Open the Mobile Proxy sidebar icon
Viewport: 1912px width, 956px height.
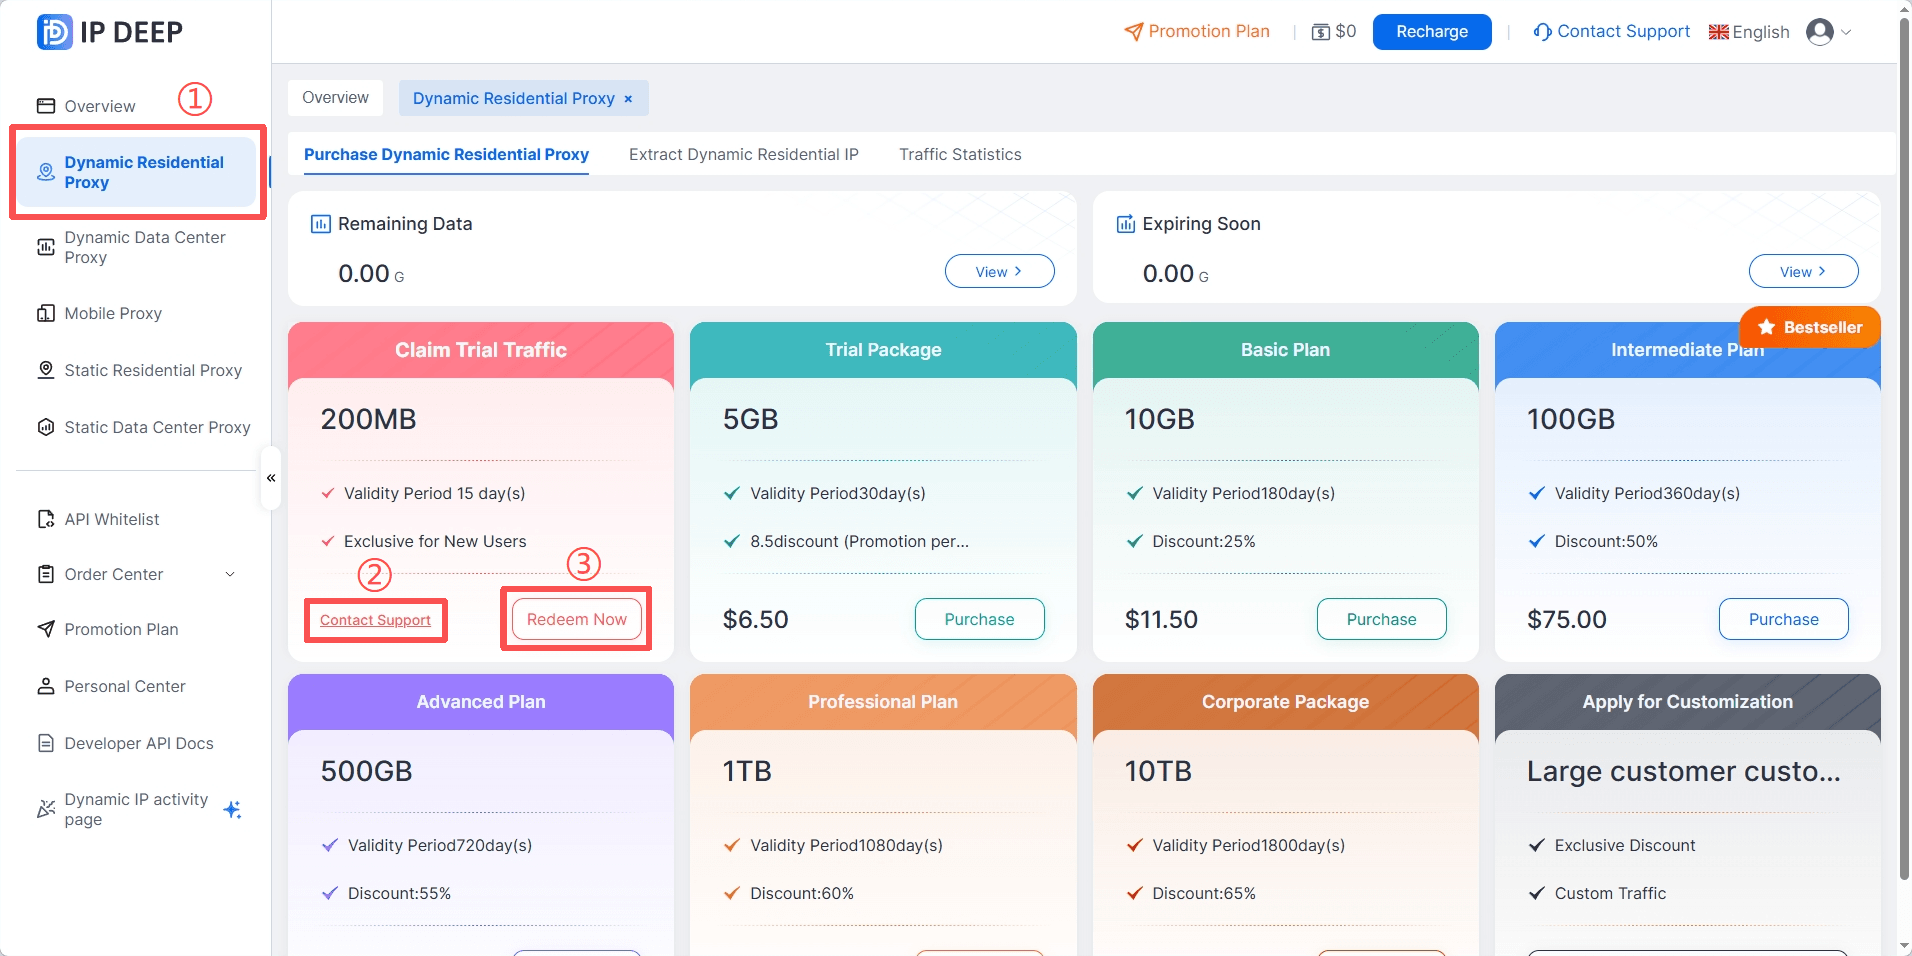click(46, 313)
